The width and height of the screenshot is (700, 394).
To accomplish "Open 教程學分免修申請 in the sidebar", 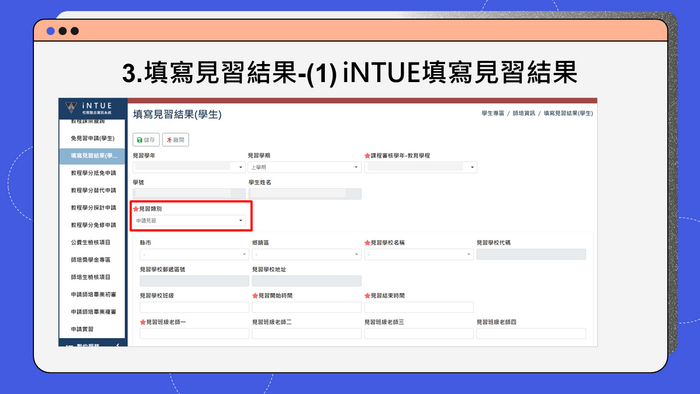I will click(x=92, y=225).
